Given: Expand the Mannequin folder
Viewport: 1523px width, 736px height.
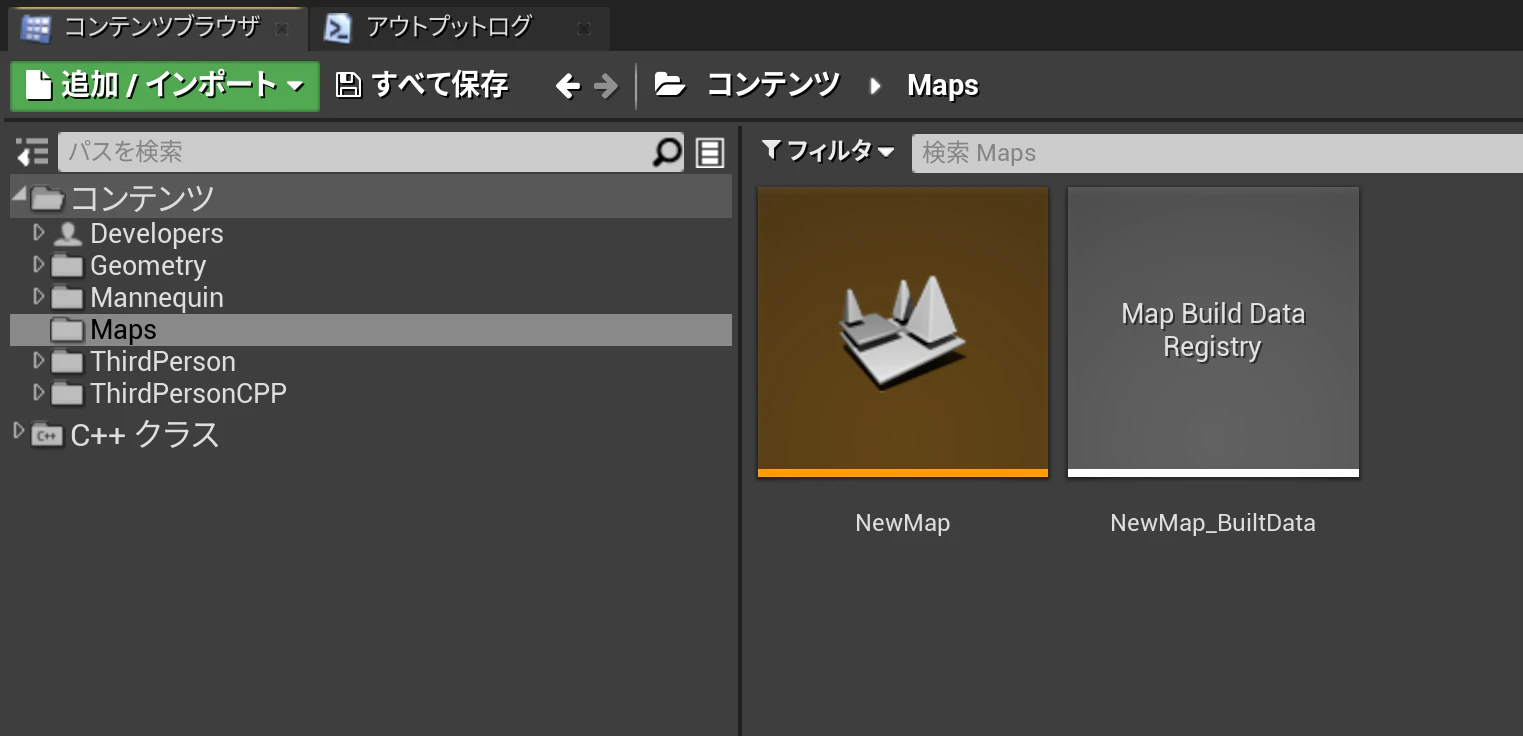Looking at the screenshot, I should [39, 297].
